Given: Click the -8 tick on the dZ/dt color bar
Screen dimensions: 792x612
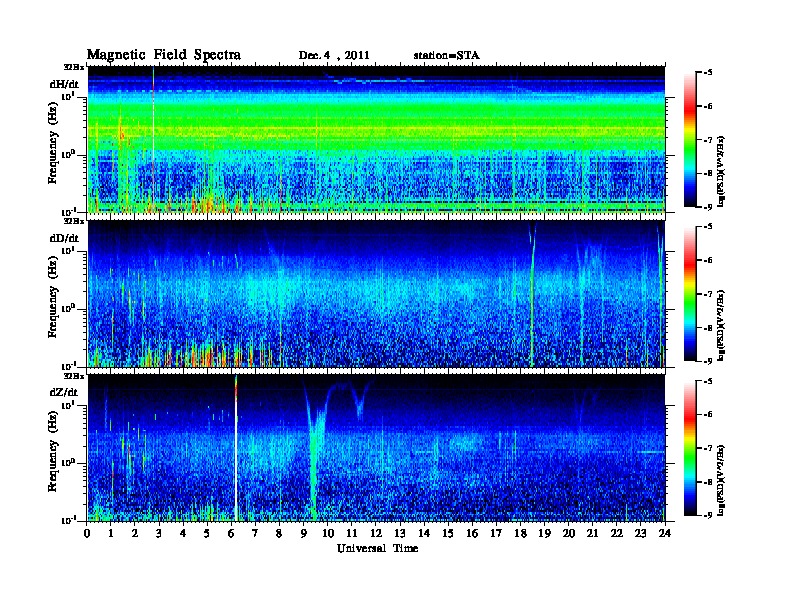Looking at the screenshot, I should 708,482.
